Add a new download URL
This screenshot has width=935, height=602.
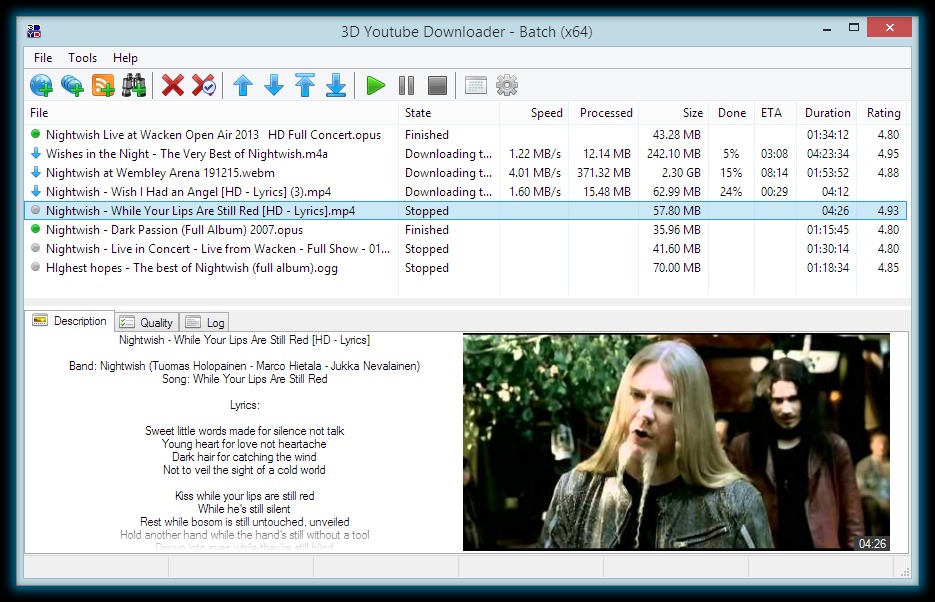42,85
